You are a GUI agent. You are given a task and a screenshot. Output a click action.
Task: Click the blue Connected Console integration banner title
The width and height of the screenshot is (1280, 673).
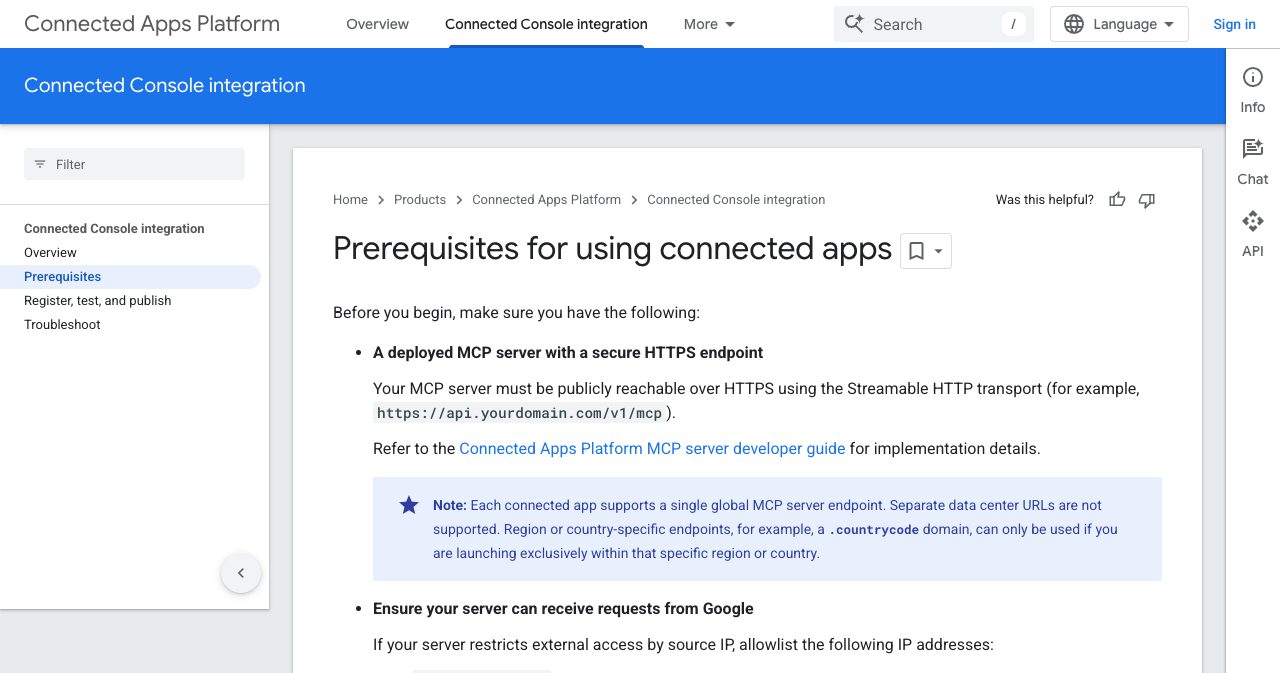(x=165, y=86)
